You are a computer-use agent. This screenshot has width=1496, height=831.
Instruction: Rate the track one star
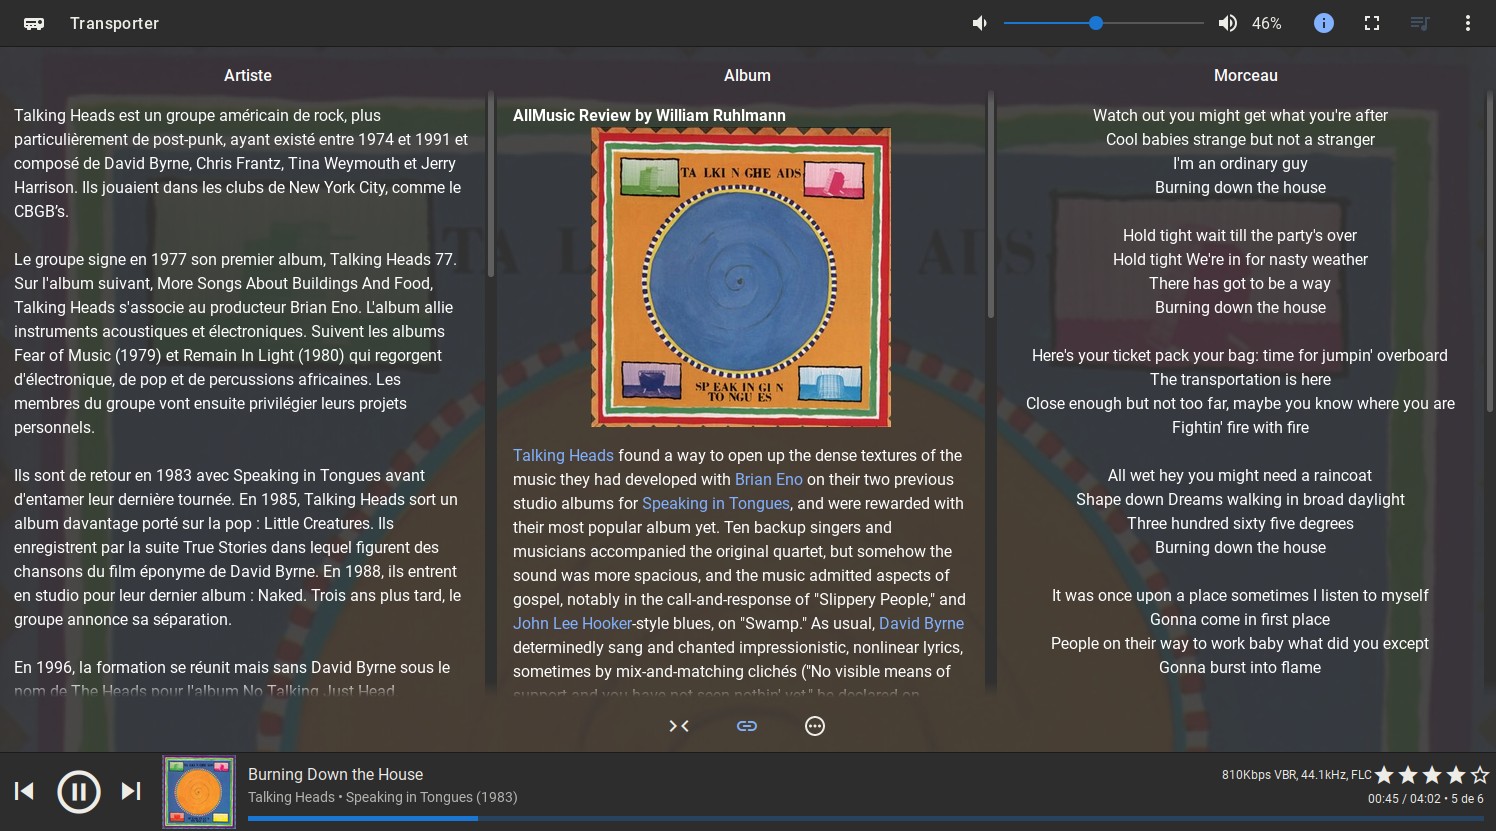pyautogui.click(x=1384, y=775)
